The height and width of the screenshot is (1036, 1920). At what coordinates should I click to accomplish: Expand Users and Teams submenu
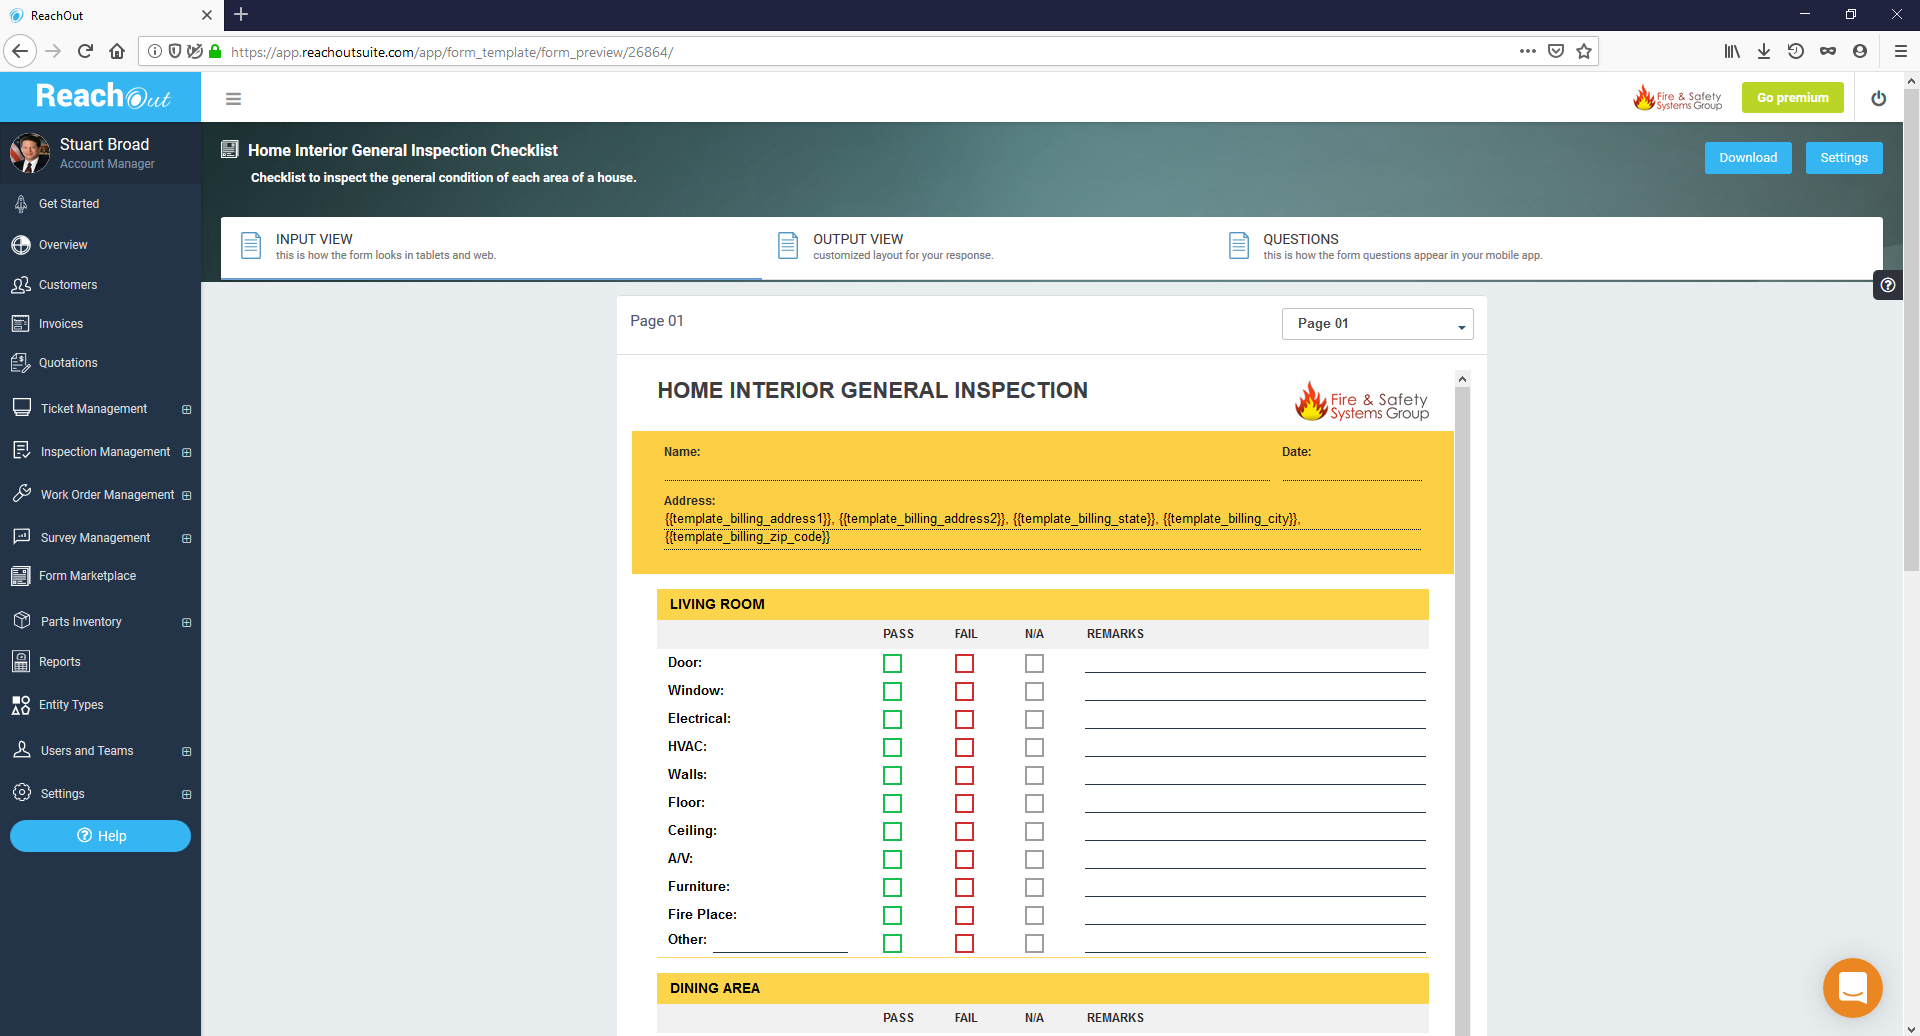point(186,752)
